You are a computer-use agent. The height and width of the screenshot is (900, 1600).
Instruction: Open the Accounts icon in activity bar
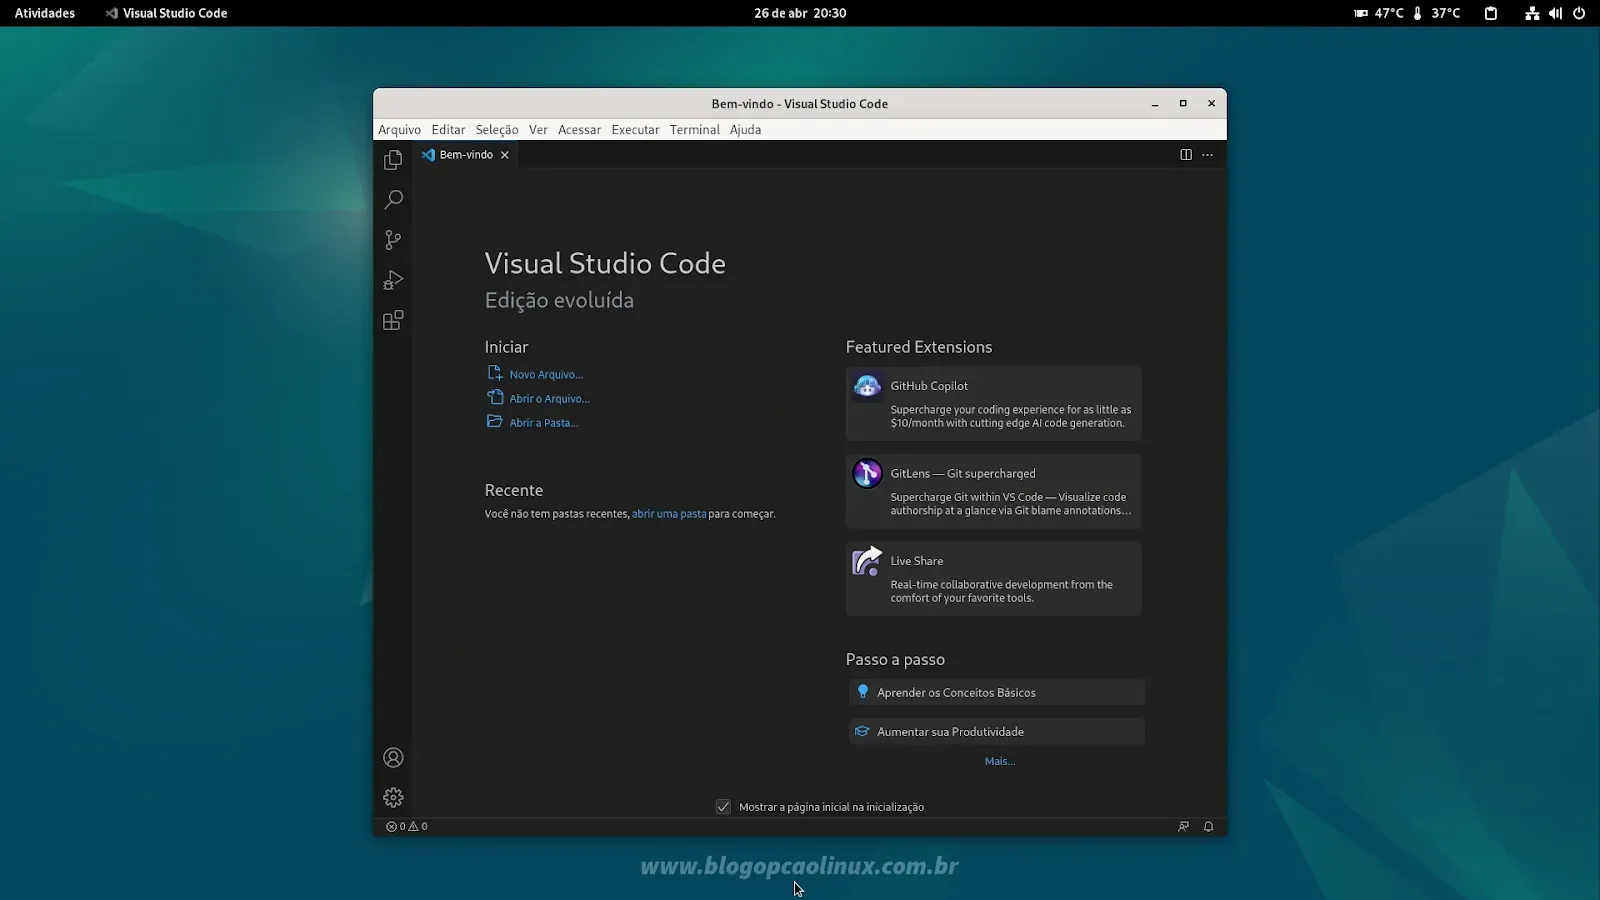click(393, 758)
